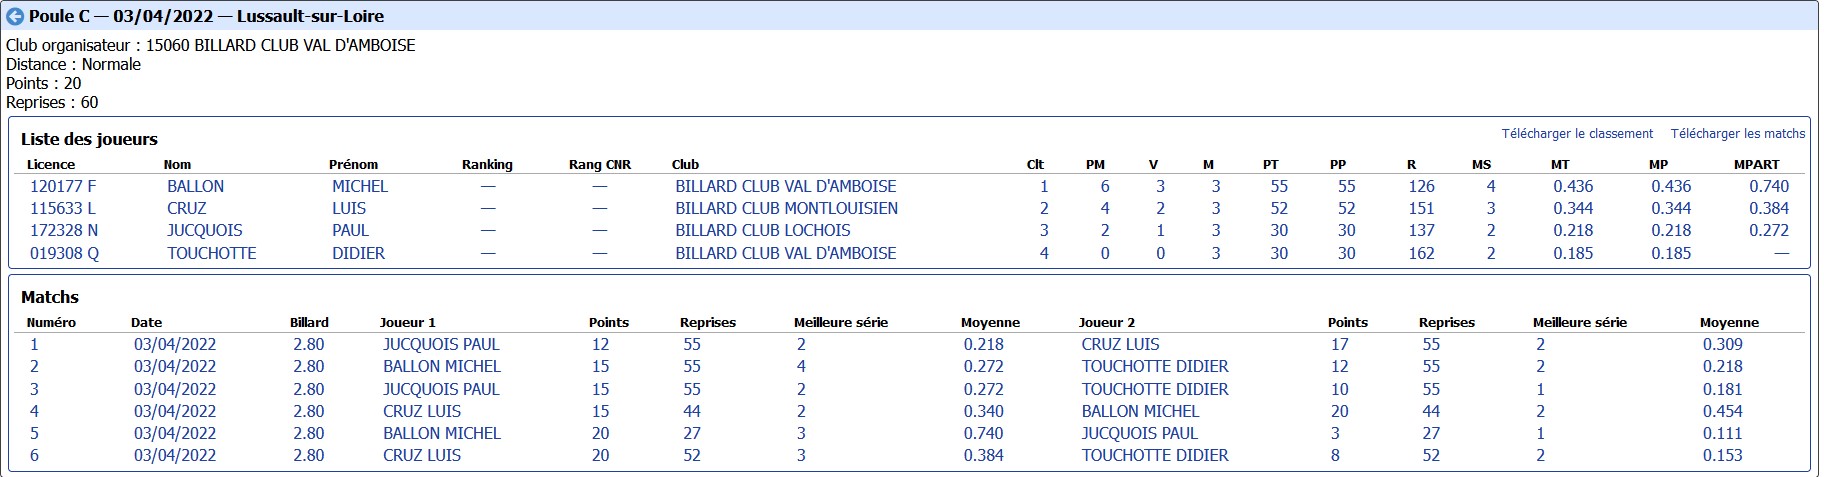This screenshot has height=477, width=1824.
Task: Click the MPART column header
Action: pyautogui.click(x=1756, y=165)
